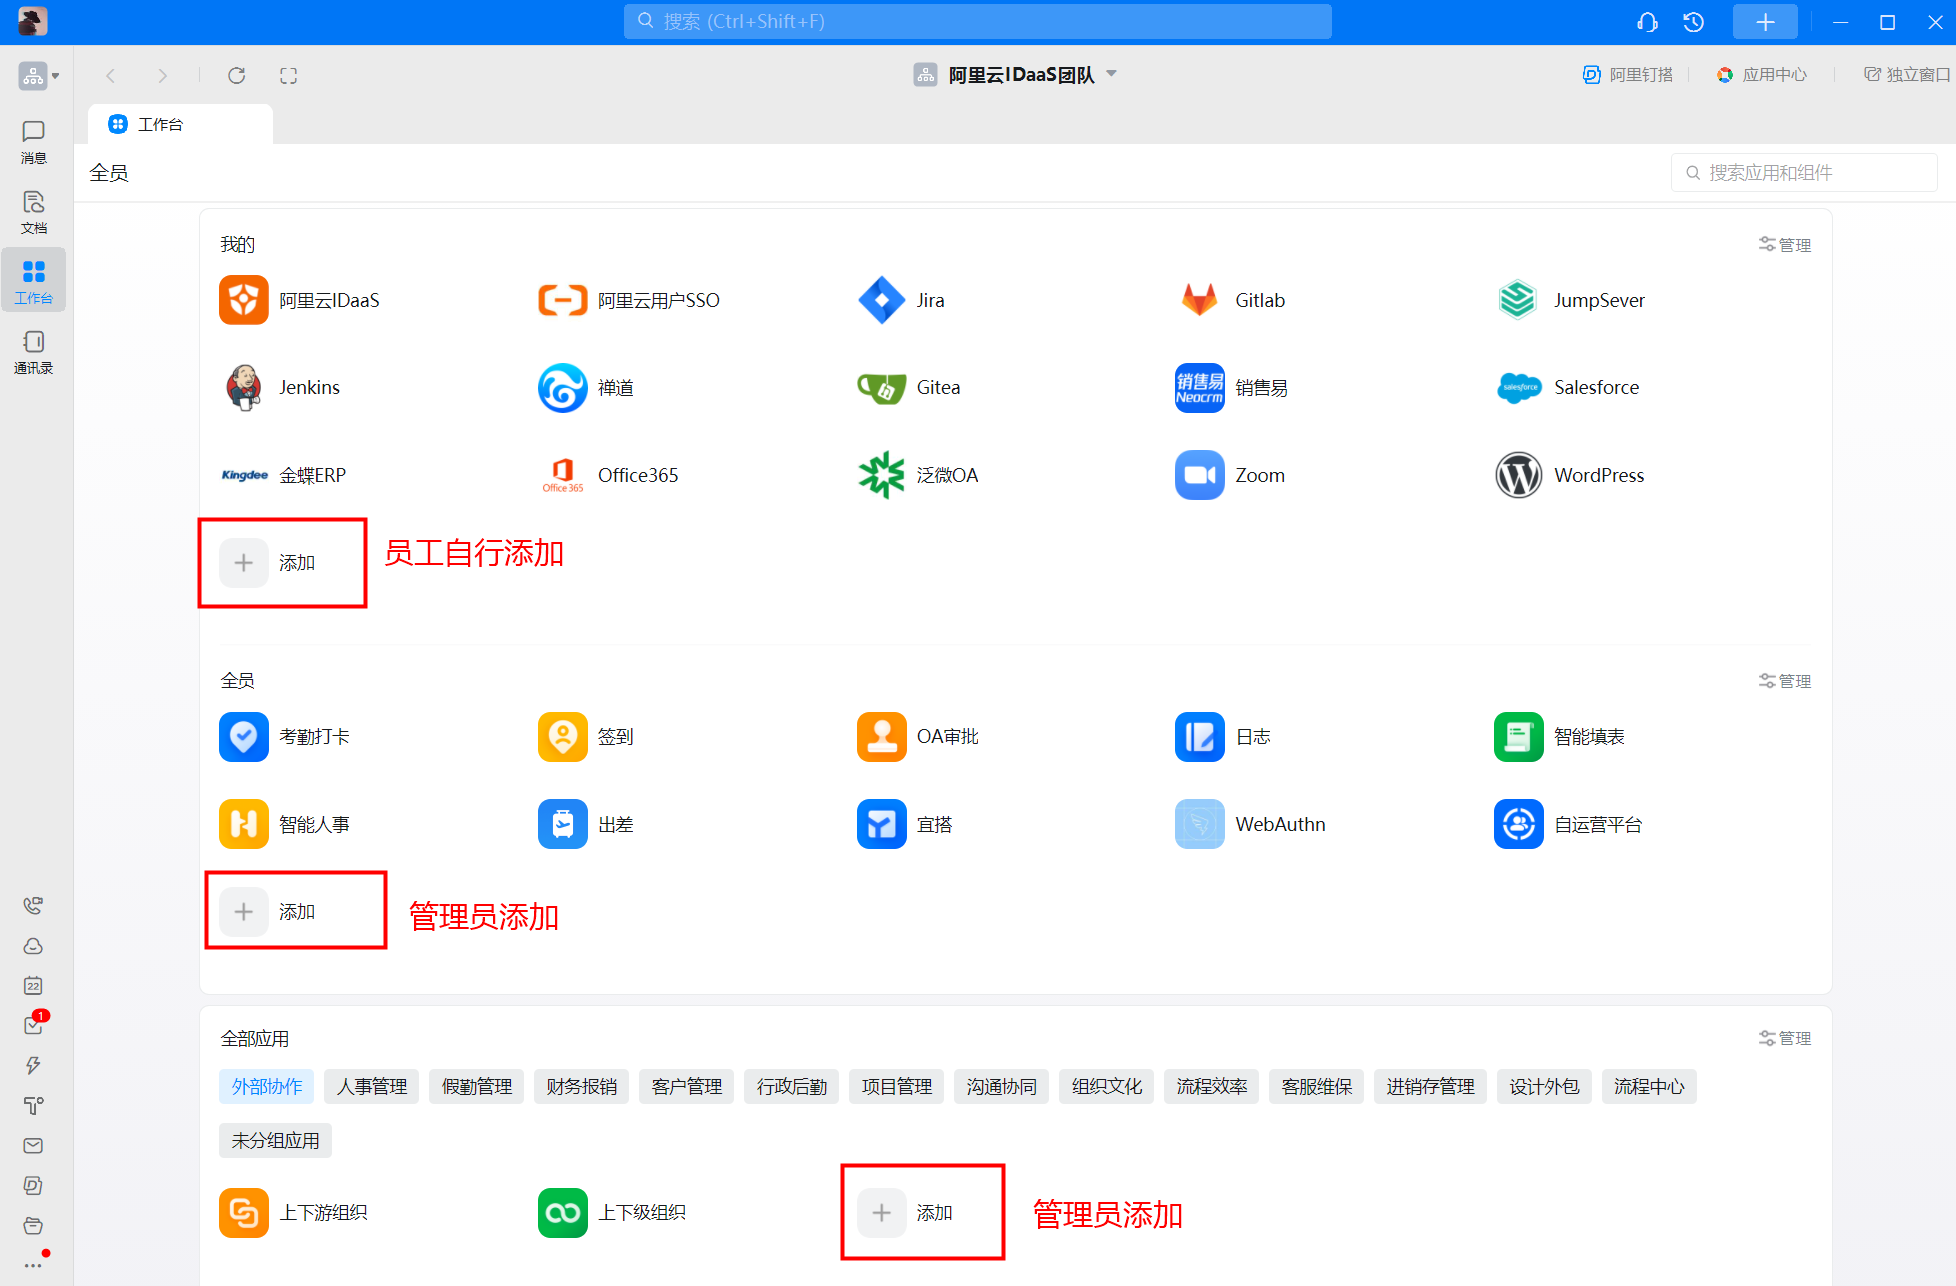Click 管理 in the 全部应用 section
Screen dimensions: 1956x1286
point(1785,1039)
